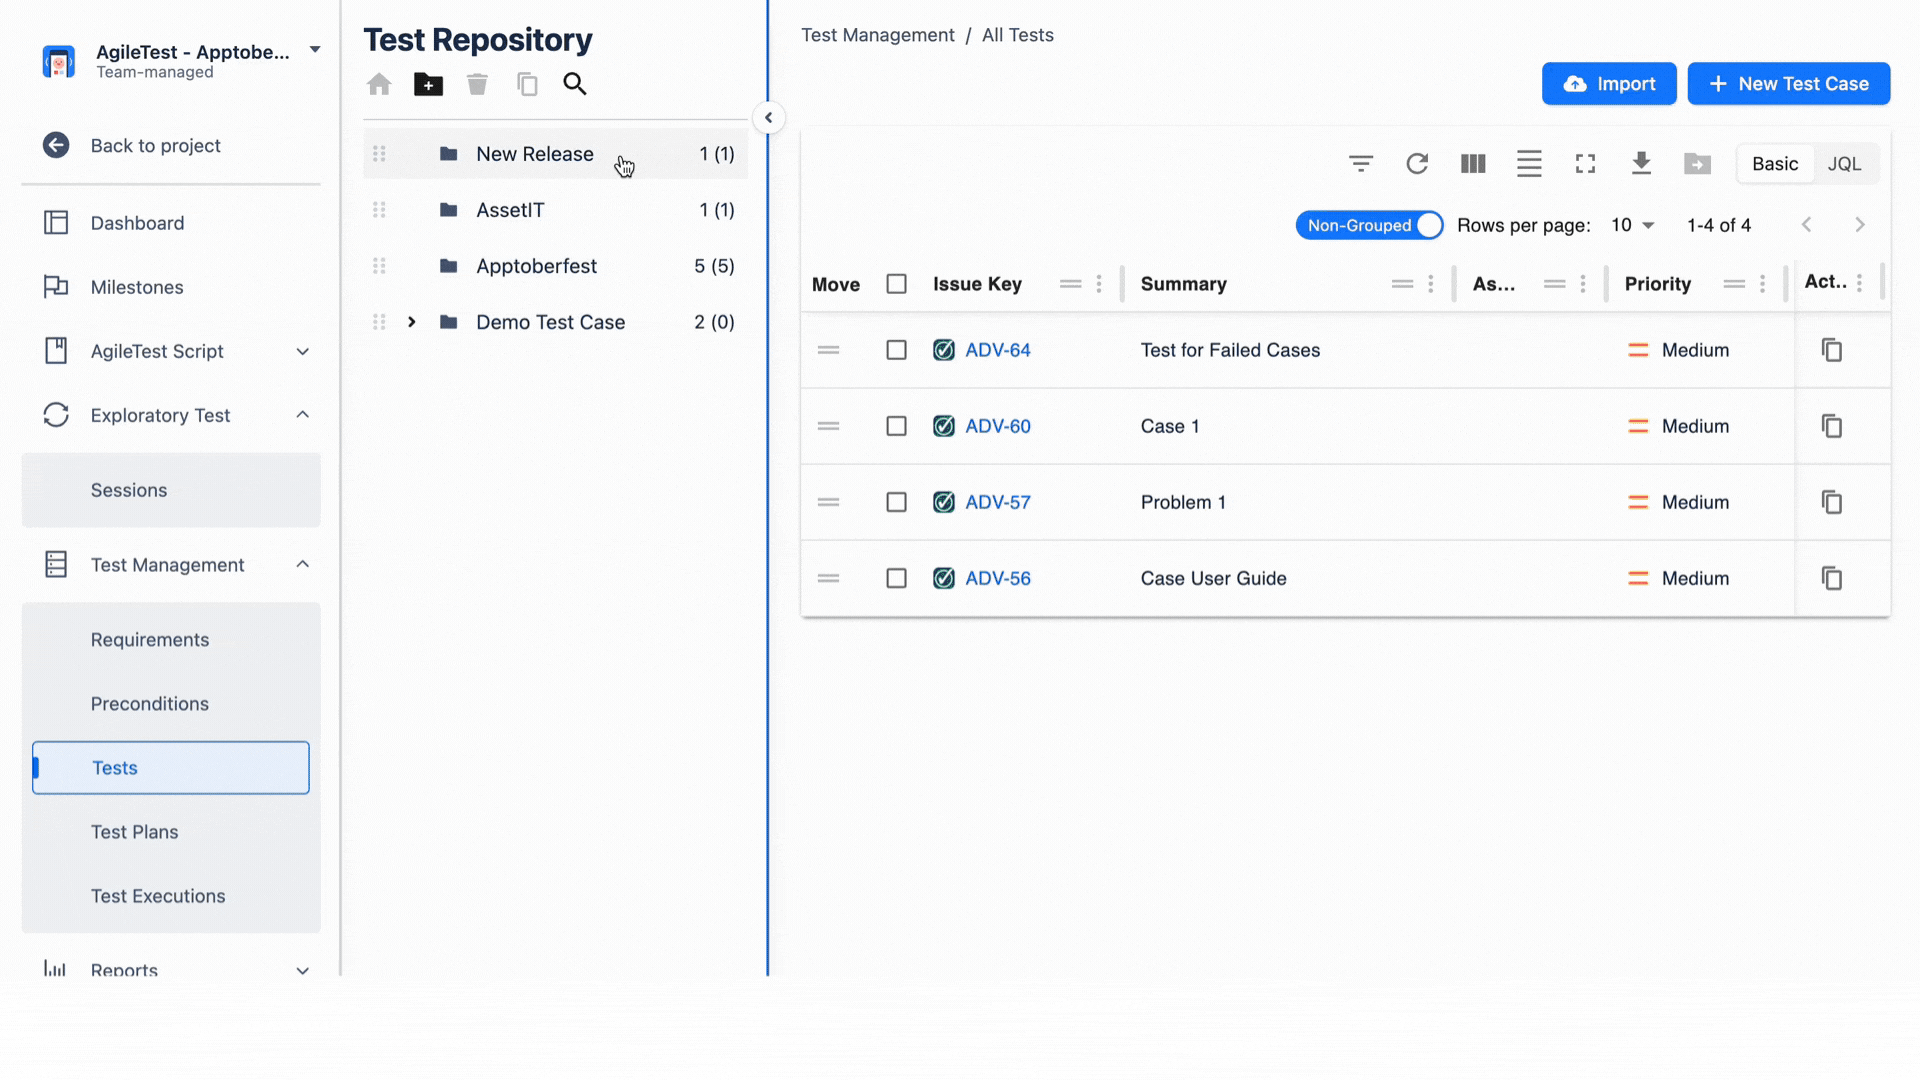Select the header checkbox to select all tests

(895, 283)
